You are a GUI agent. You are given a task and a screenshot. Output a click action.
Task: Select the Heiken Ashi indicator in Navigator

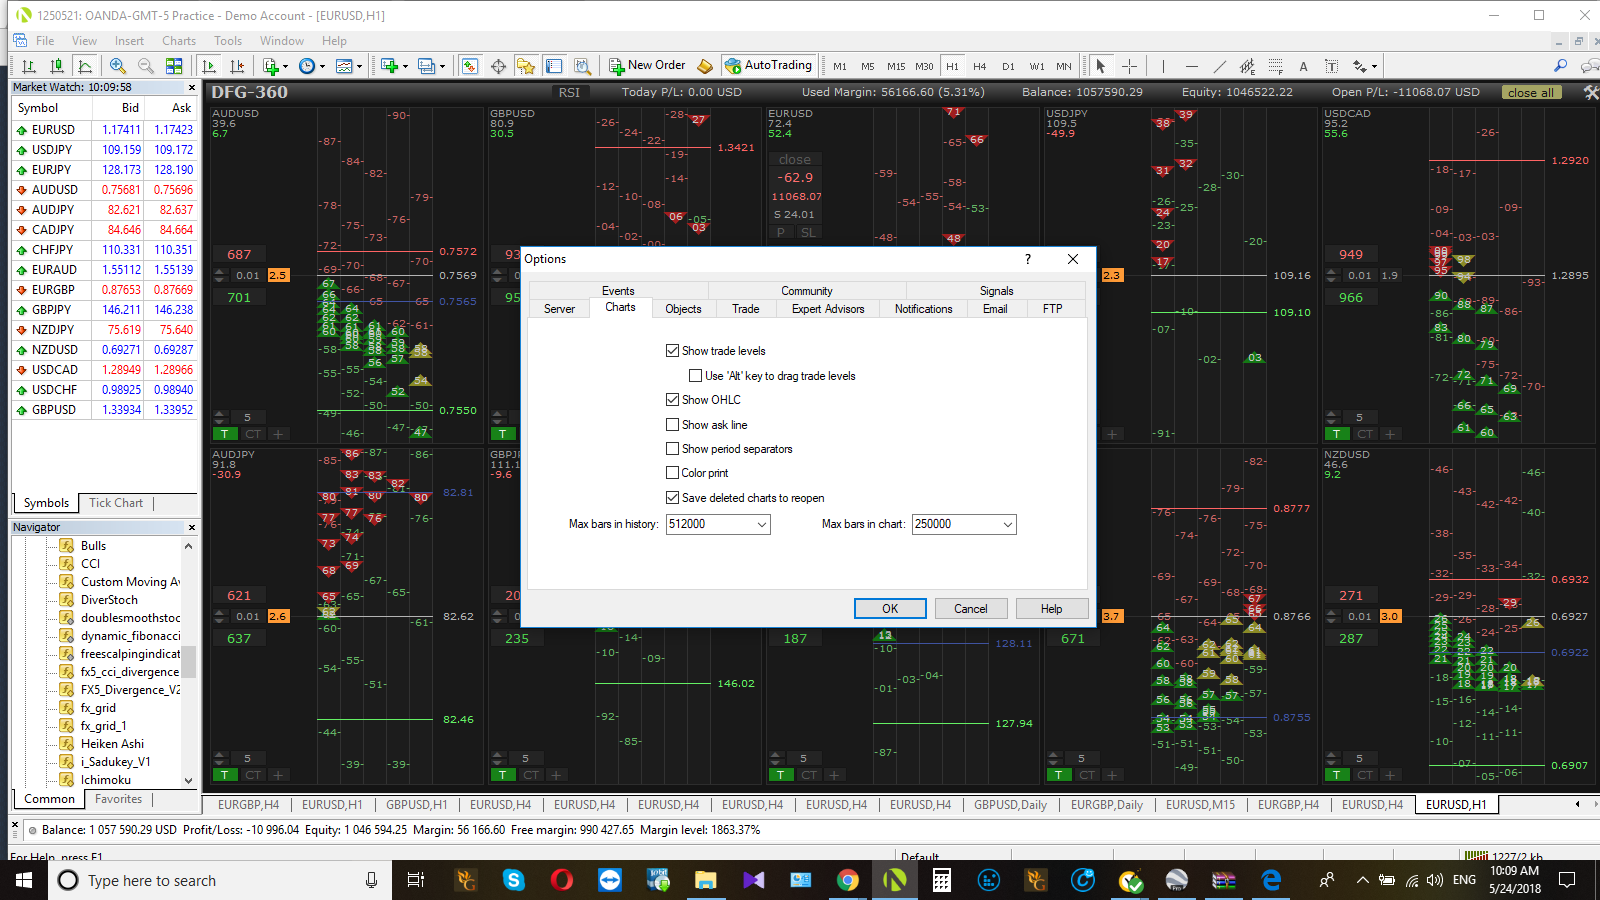click(x=112, y=744)
